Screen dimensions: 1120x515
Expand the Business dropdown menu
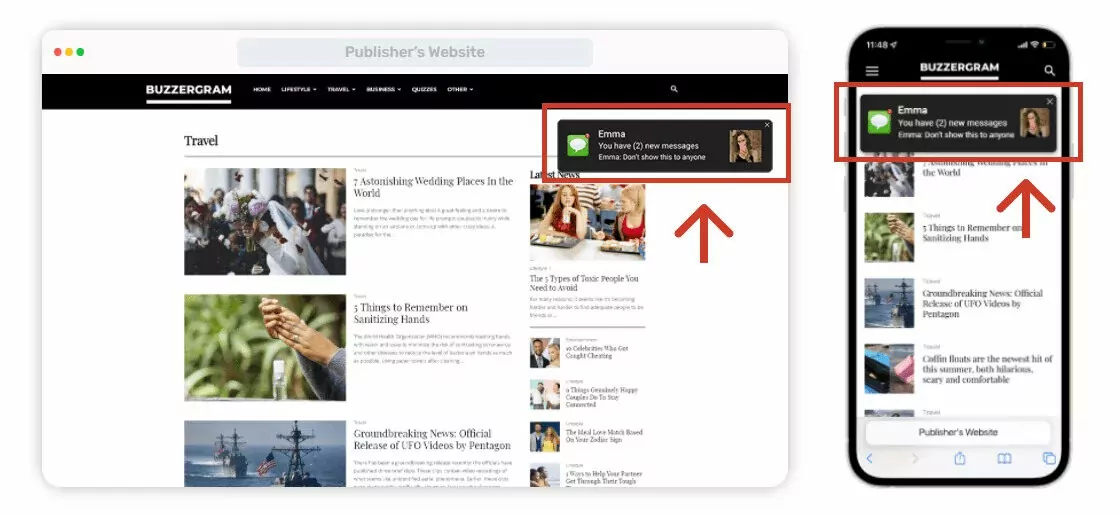384,89
